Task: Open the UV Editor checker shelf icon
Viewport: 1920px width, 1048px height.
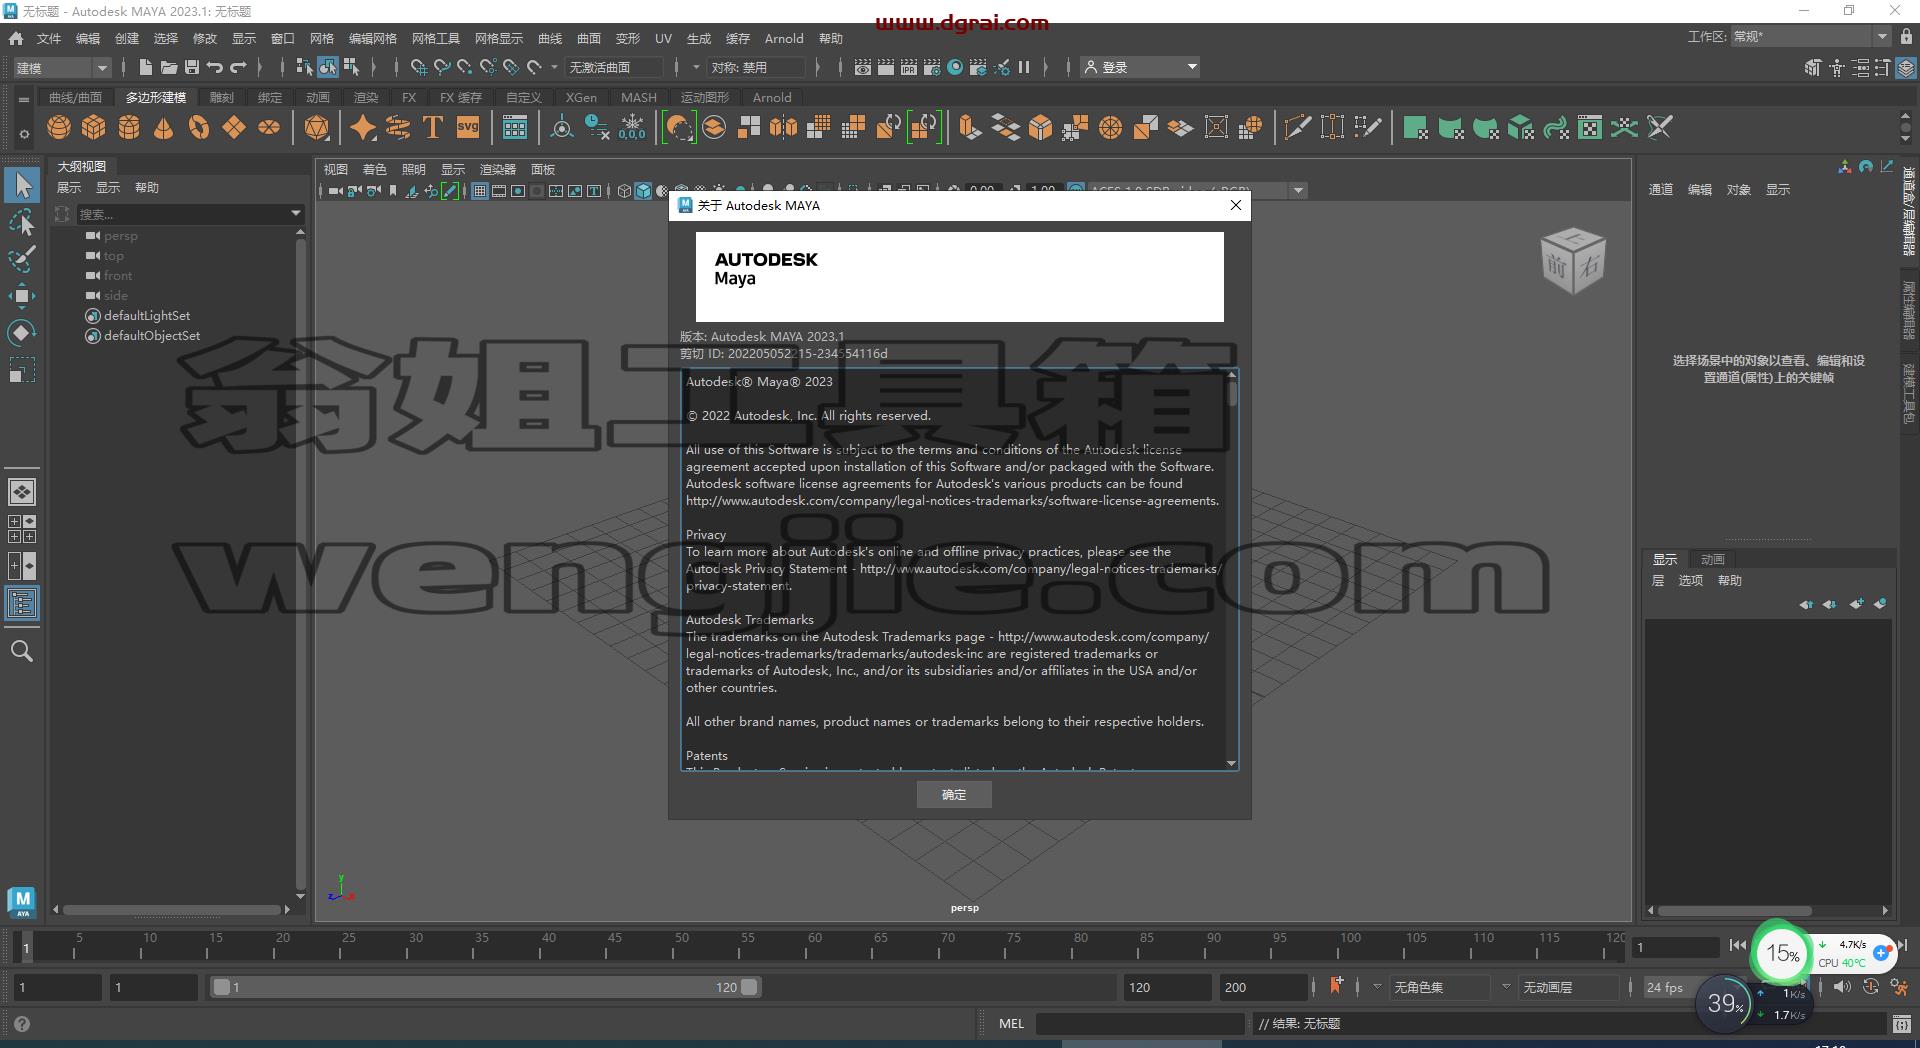Action: [x=1589, y=127]
